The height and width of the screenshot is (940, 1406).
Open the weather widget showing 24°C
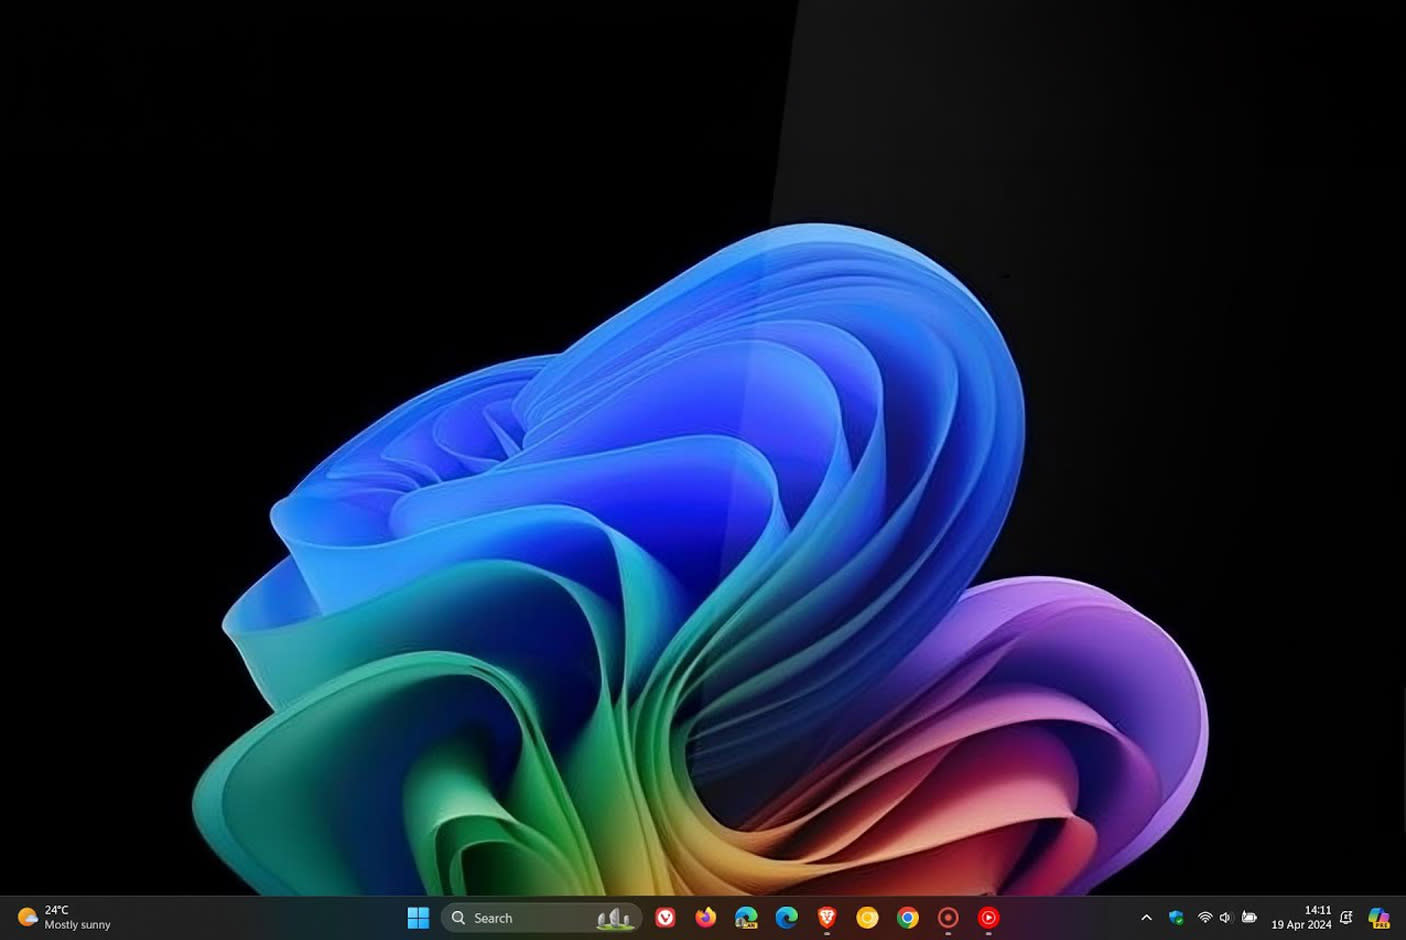[x=64, y=918]
